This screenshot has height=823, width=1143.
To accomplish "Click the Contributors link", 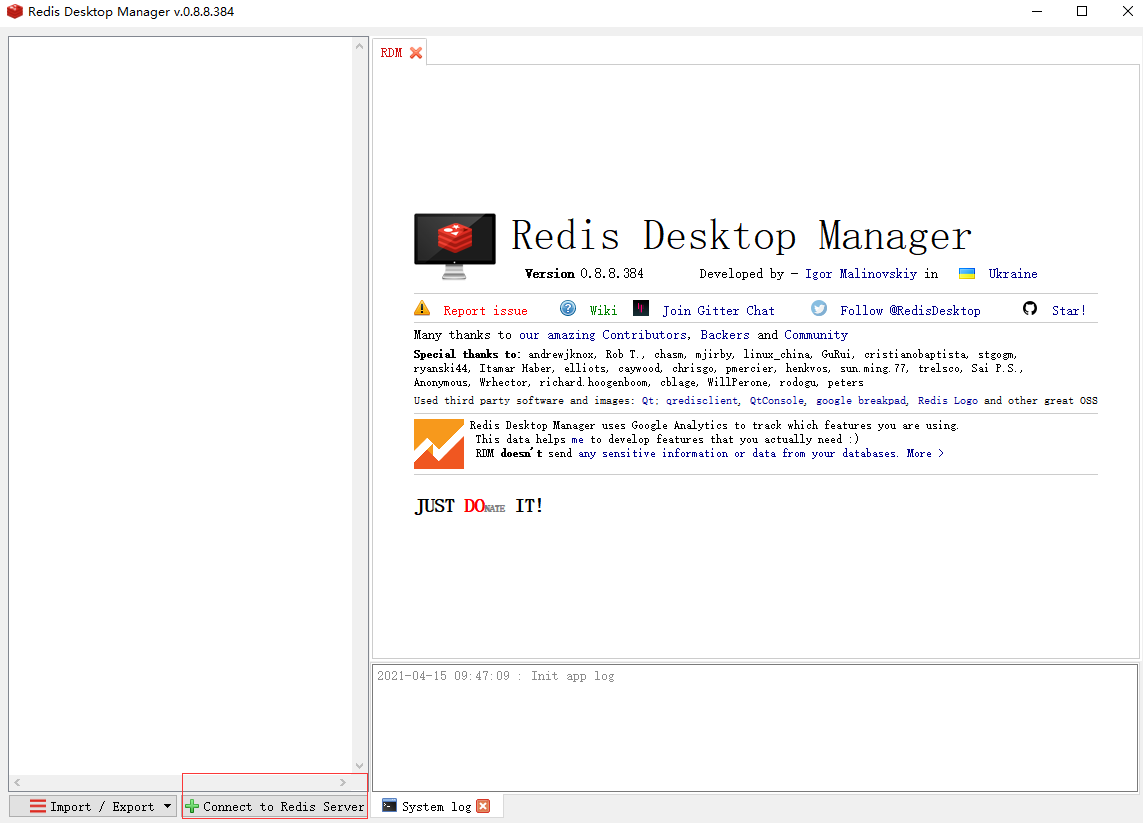I will click(644, 334).
